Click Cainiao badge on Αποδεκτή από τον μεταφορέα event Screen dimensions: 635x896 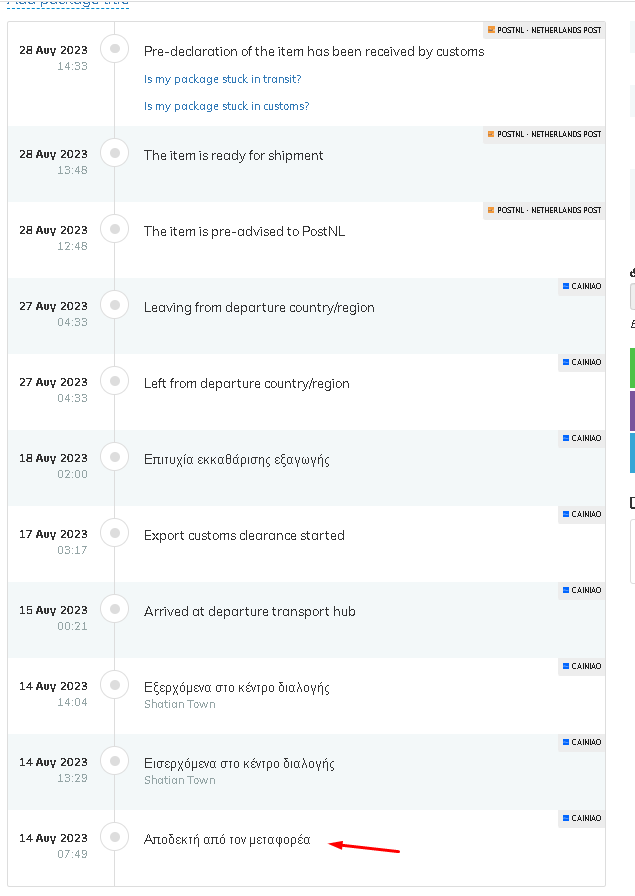(582, 818)
